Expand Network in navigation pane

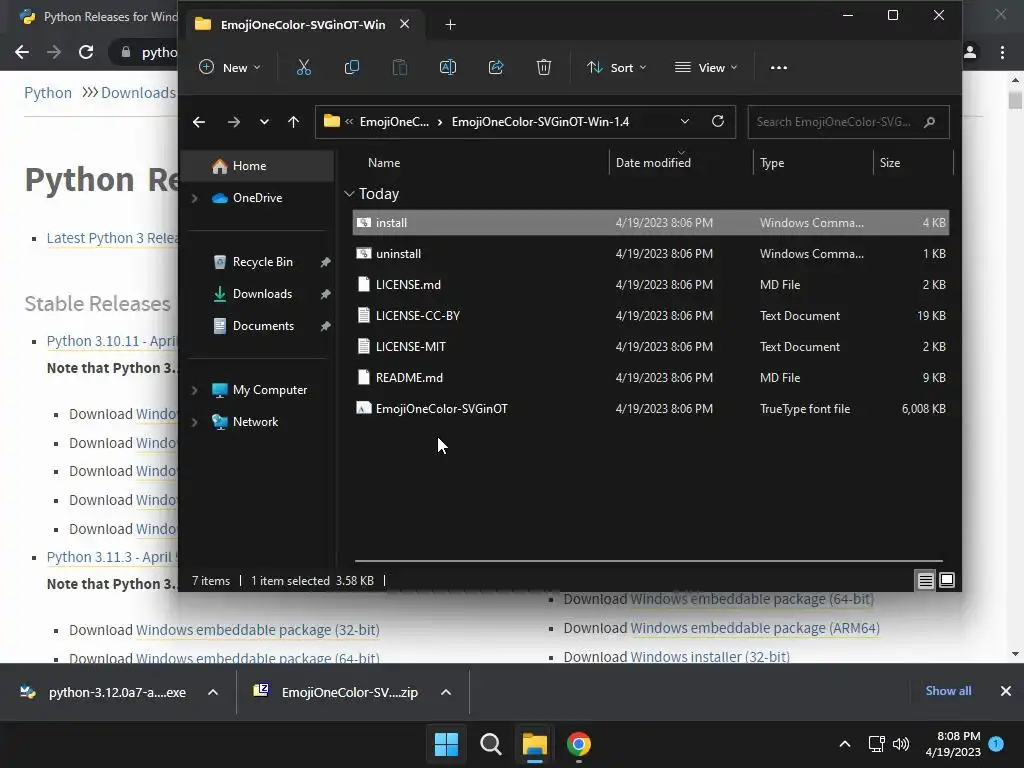[195, 422]
